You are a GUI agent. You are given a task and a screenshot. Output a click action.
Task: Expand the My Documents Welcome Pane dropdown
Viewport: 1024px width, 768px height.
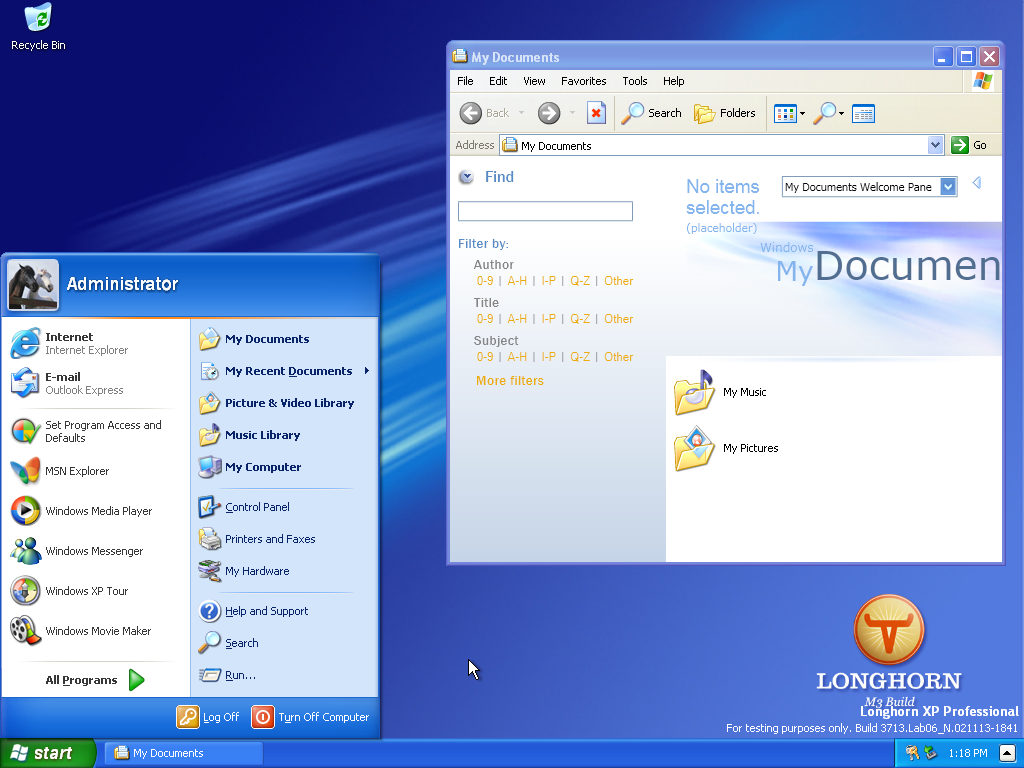click(948, 186)
